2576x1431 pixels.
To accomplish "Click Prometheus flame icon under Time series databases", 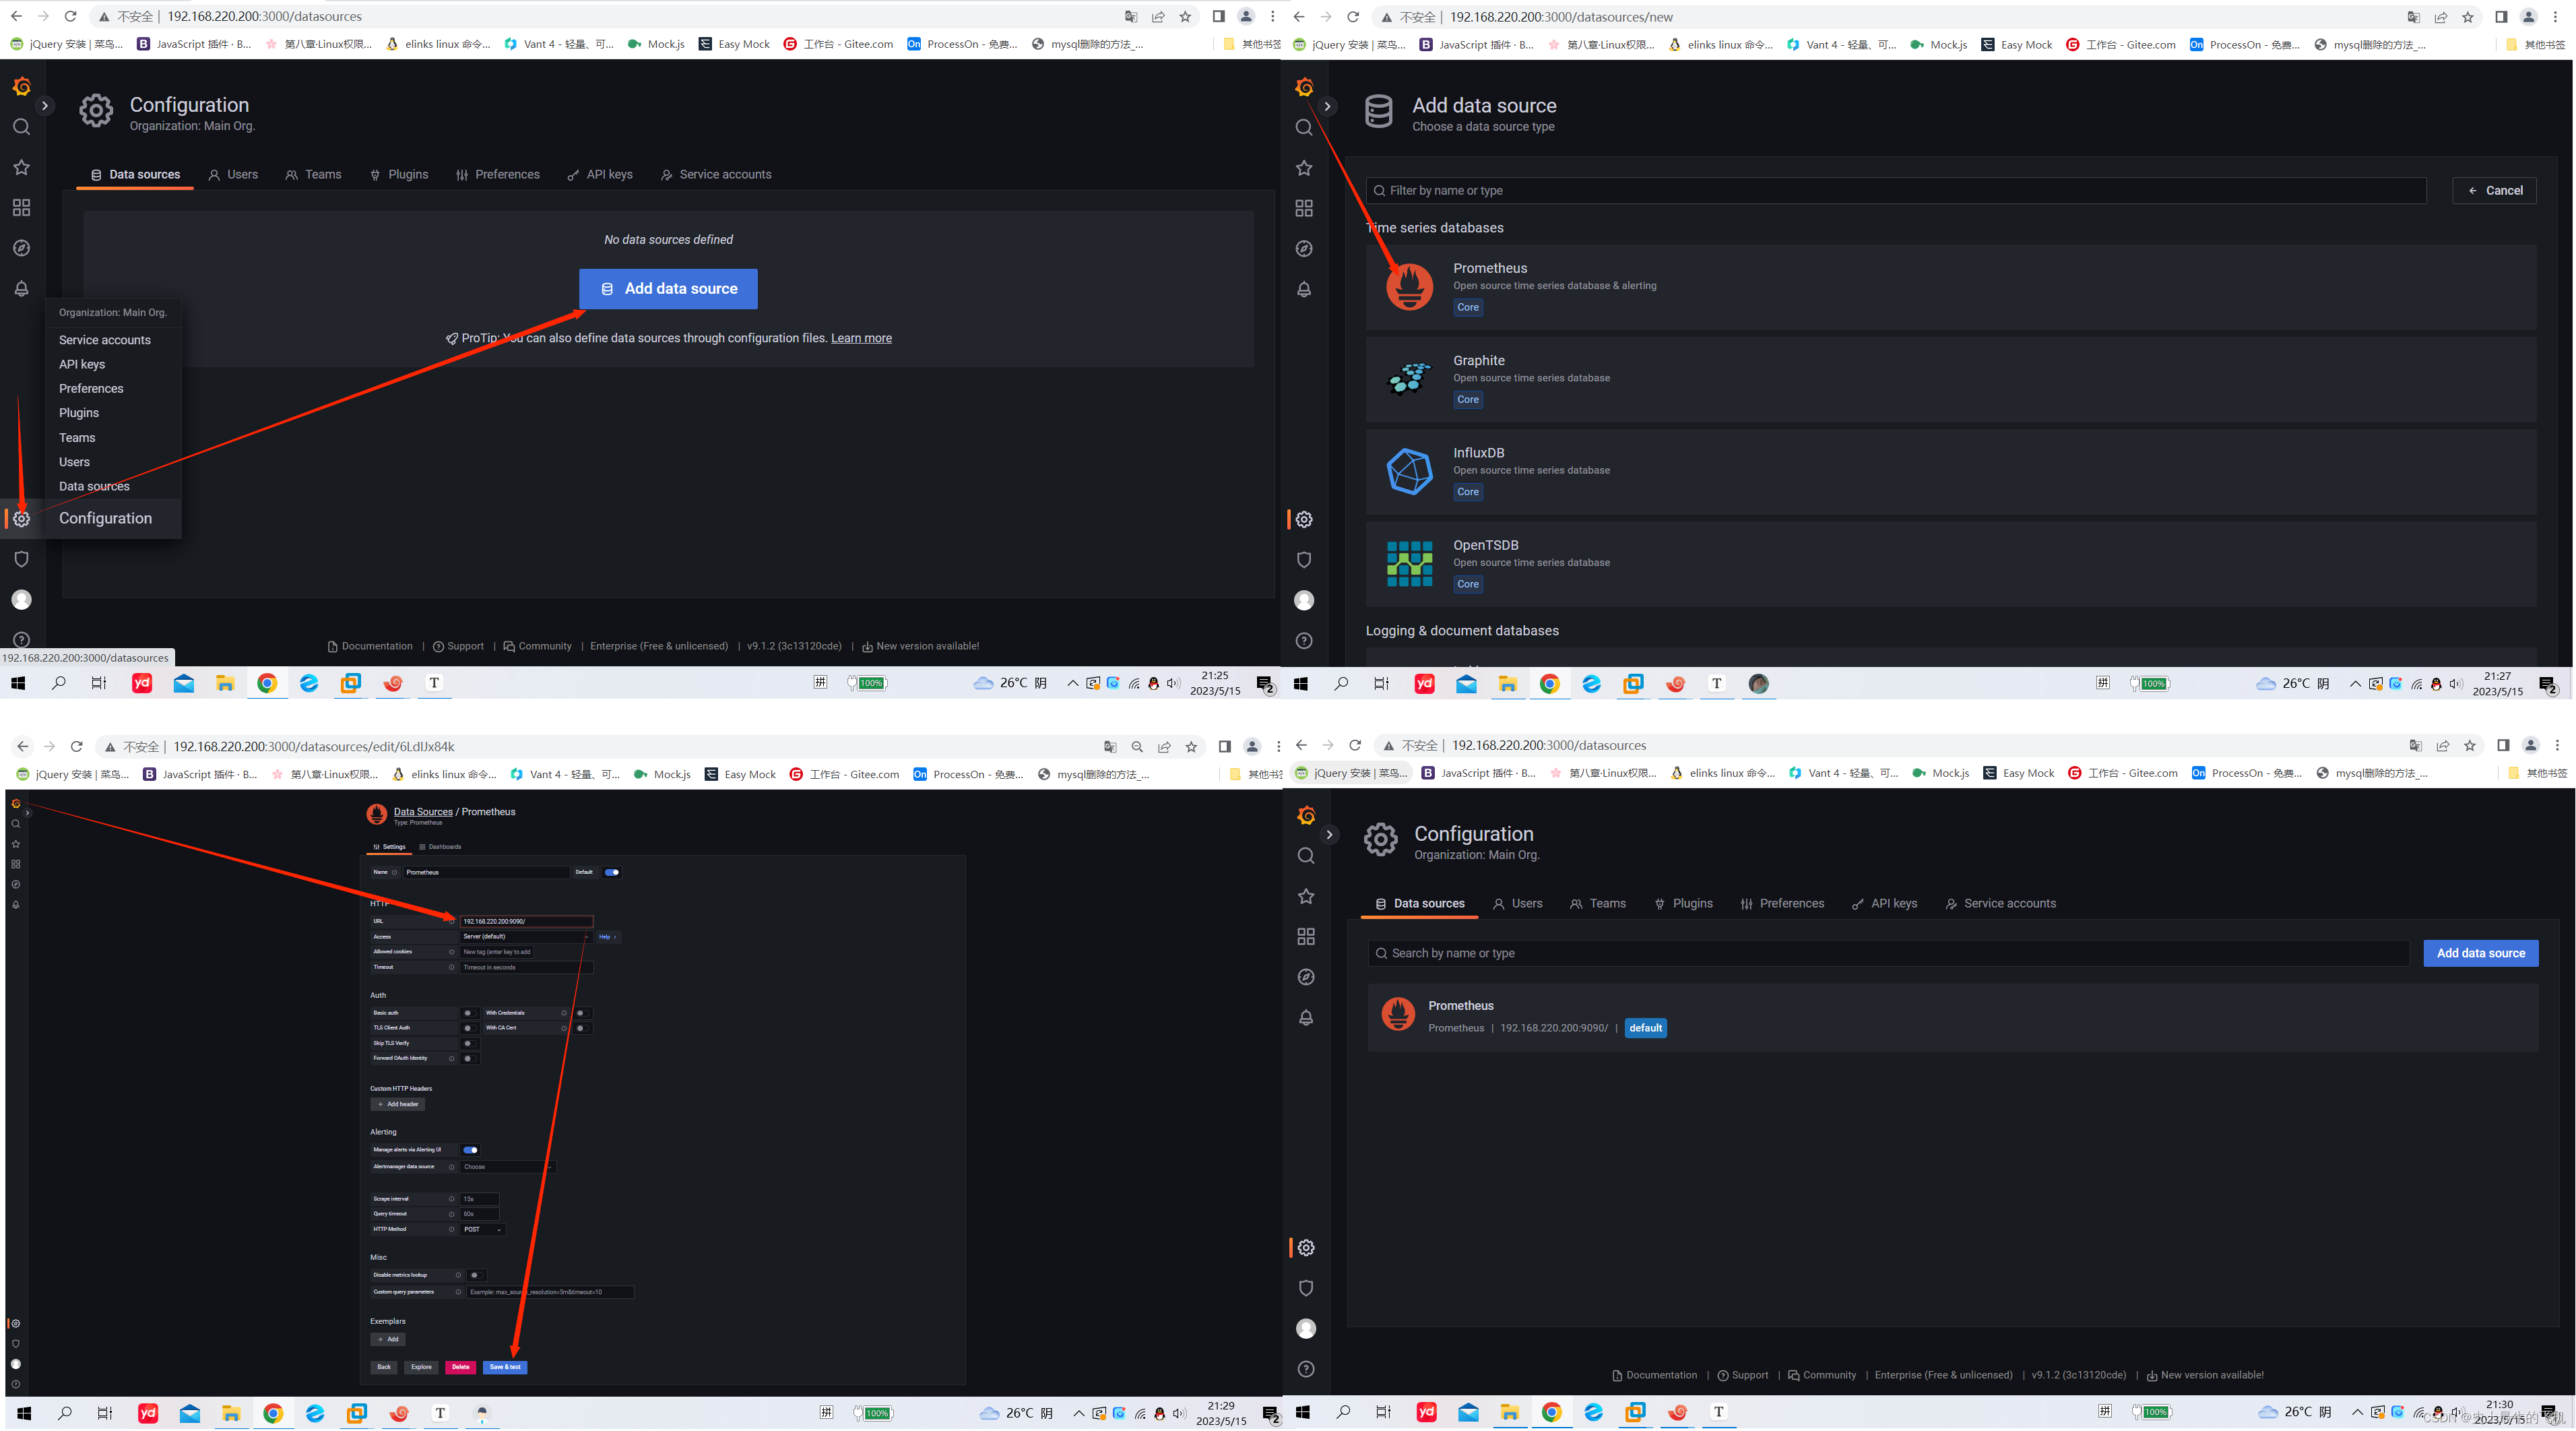I will (1409, 286).
